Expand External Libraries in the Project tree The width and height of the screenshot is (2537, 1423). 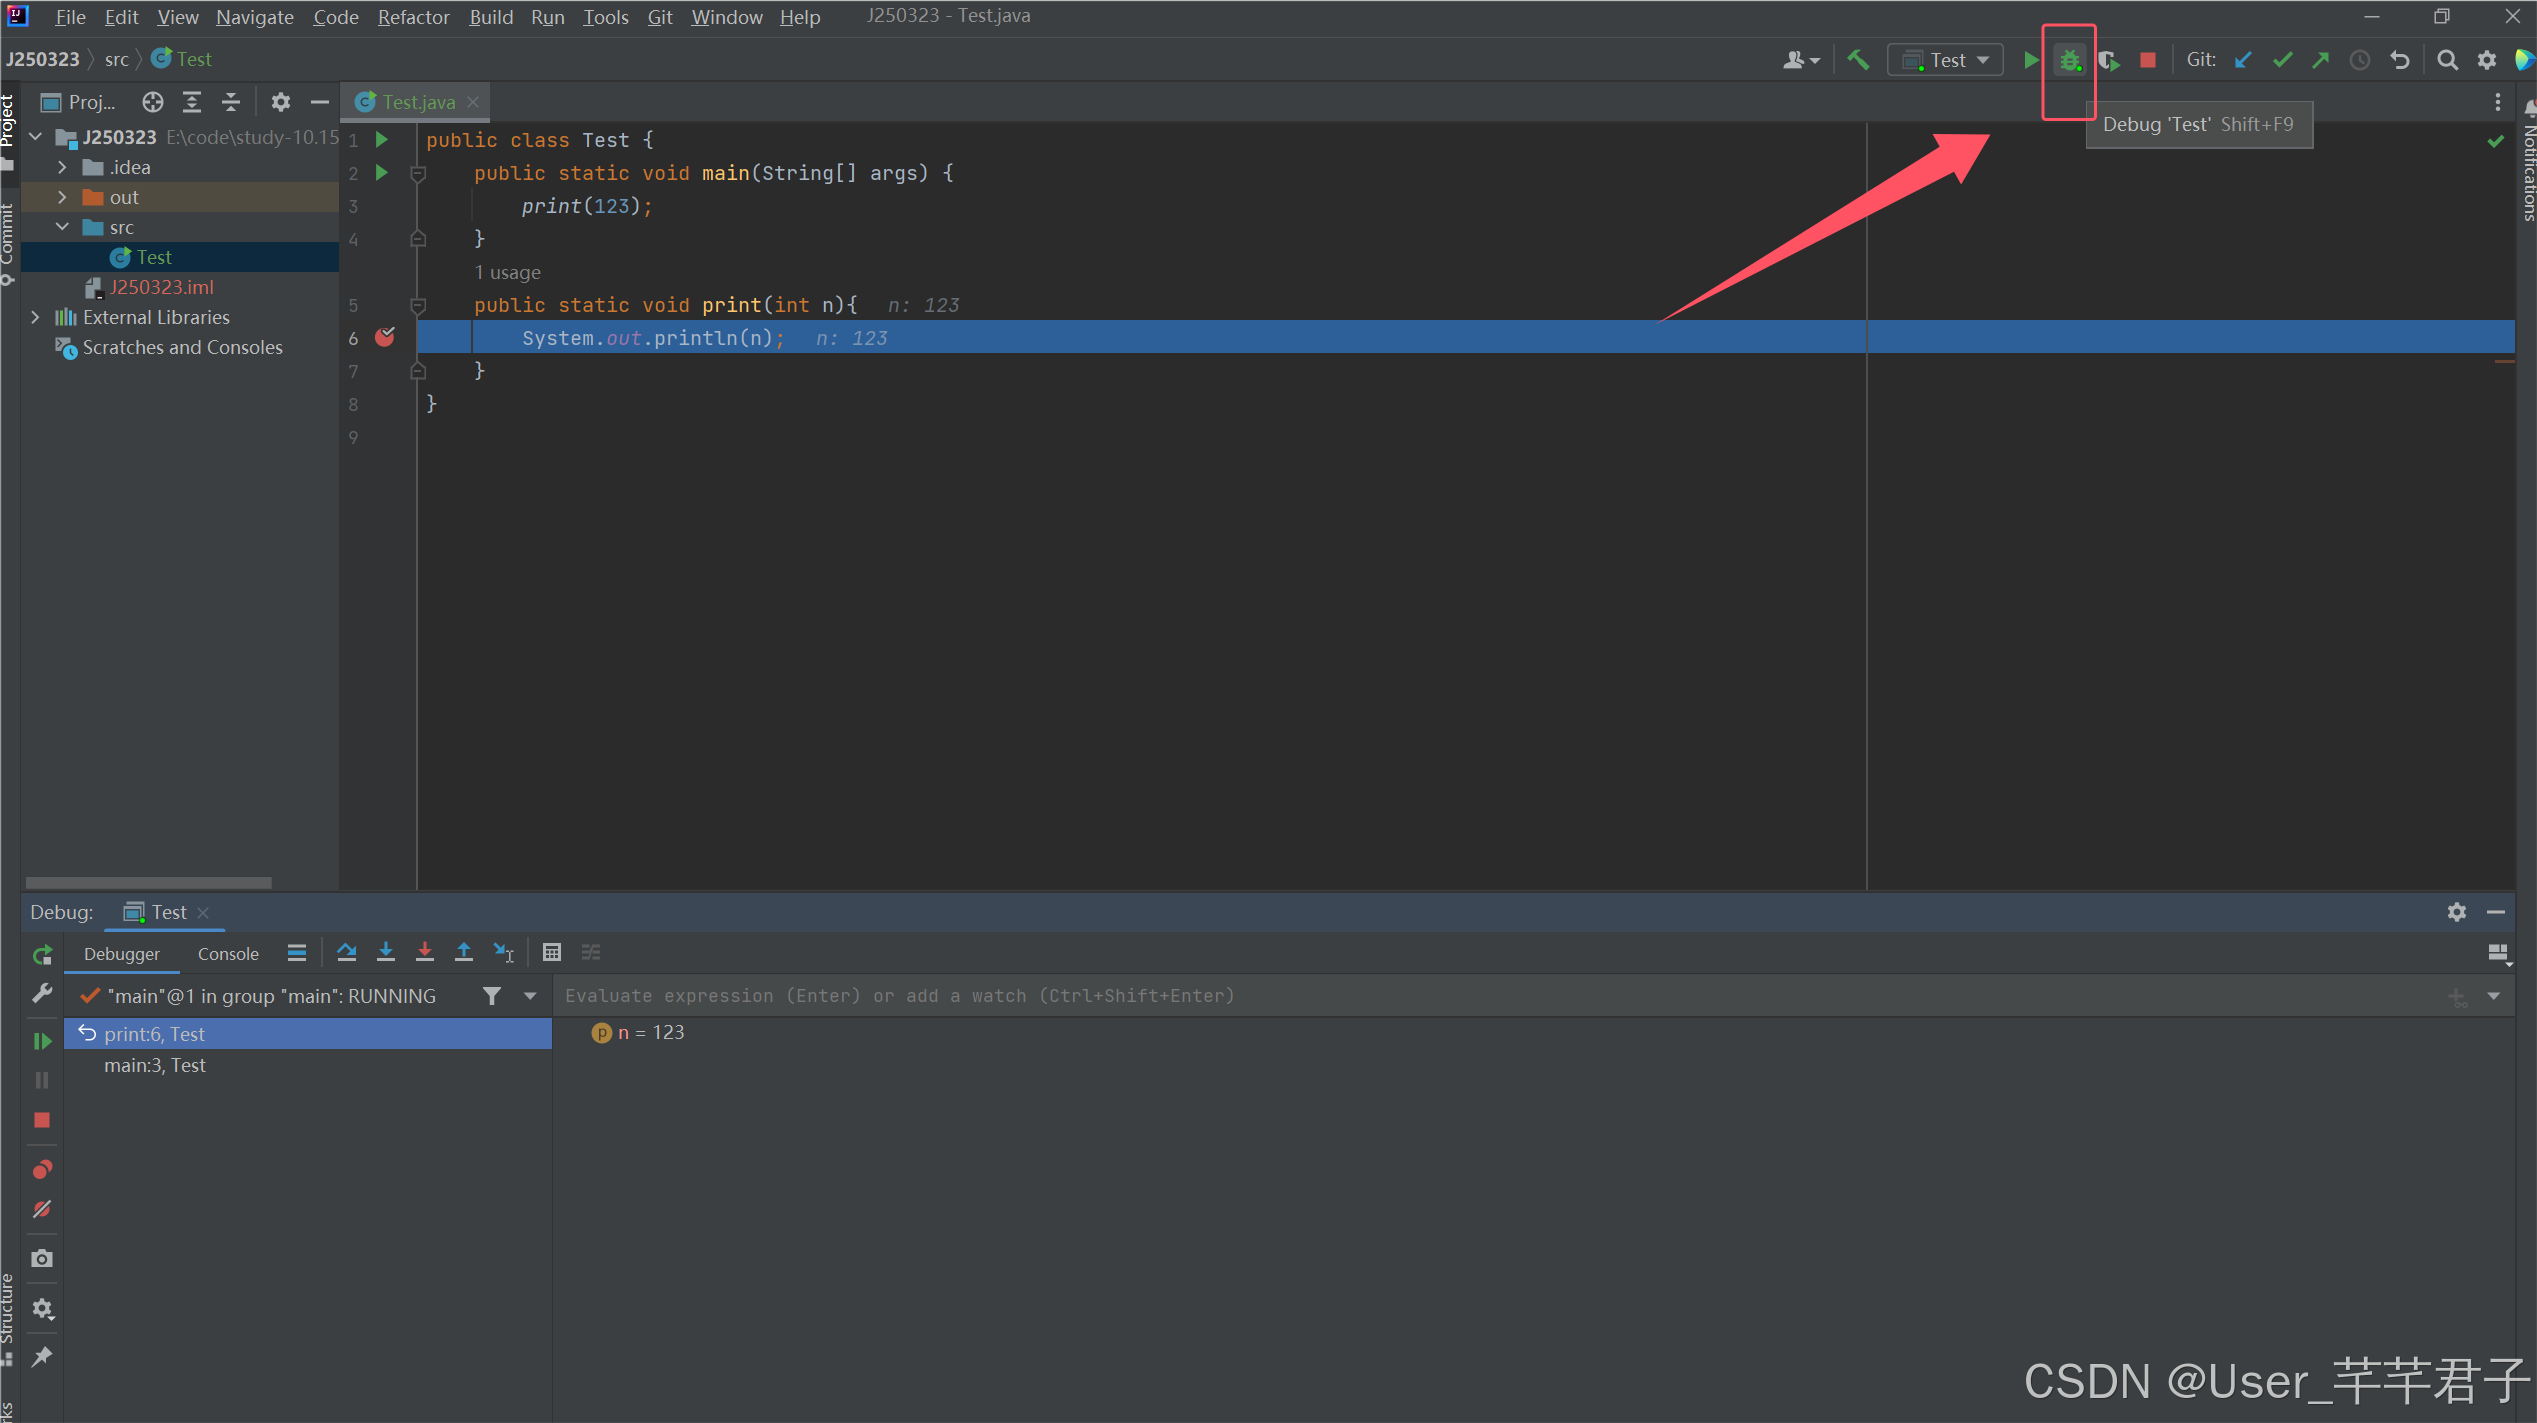36,317
